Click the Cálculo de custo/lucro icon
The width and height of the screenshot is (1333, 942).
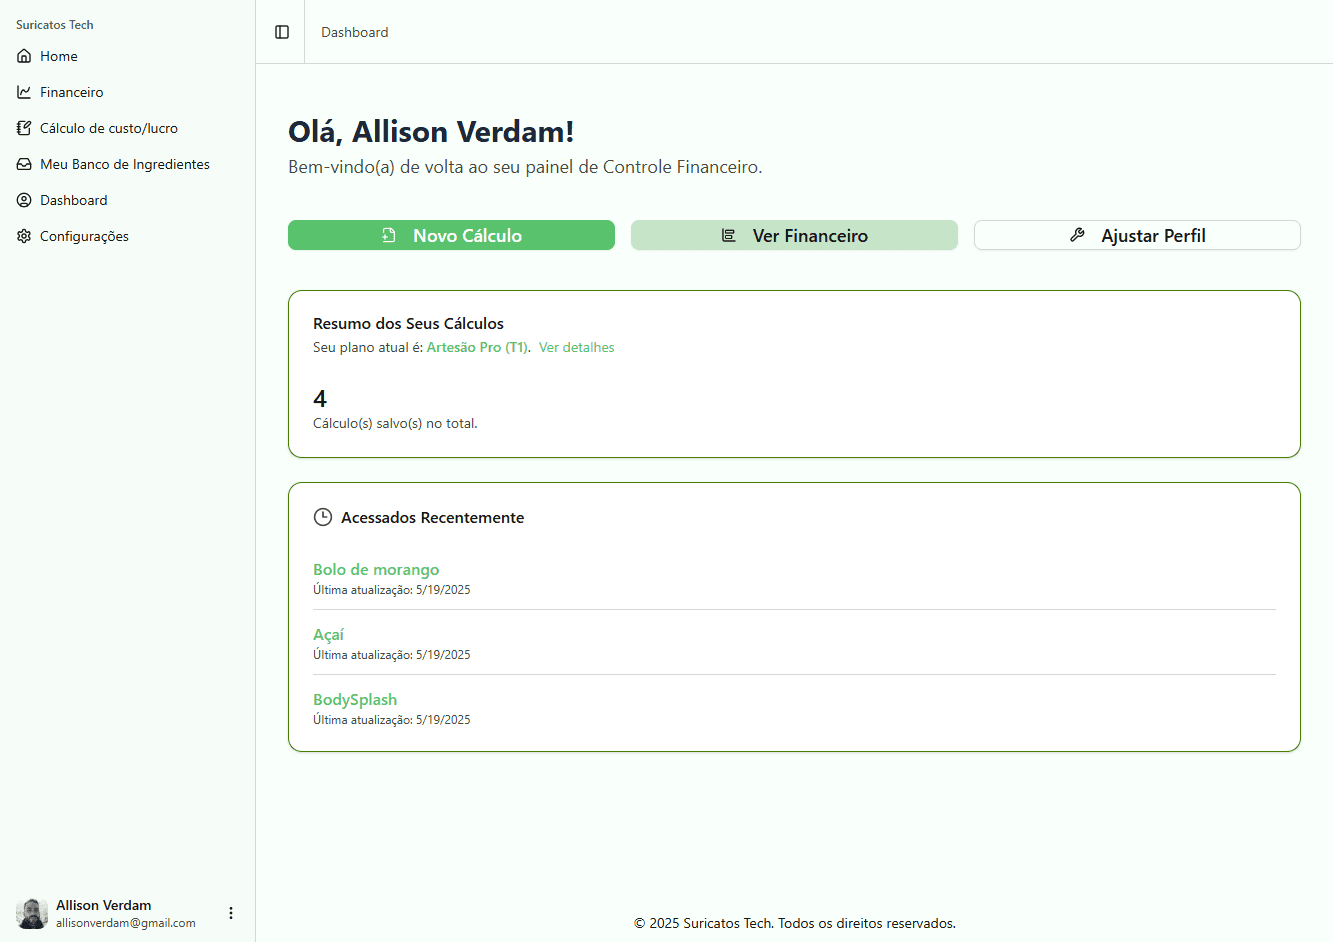(24, 128)
